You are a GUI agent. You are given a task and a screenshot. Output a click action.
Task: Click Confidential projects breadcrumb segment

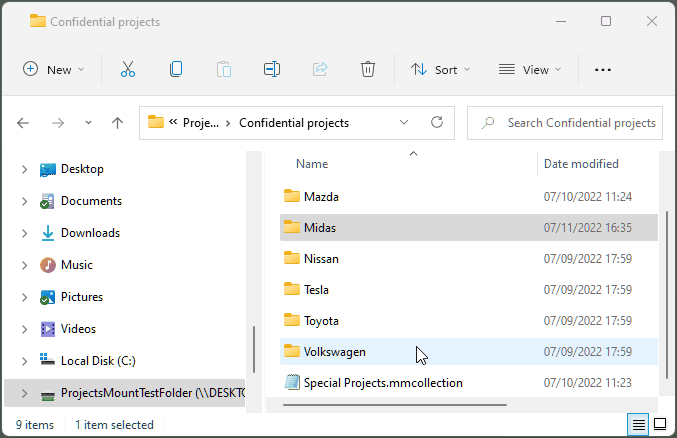294,123
